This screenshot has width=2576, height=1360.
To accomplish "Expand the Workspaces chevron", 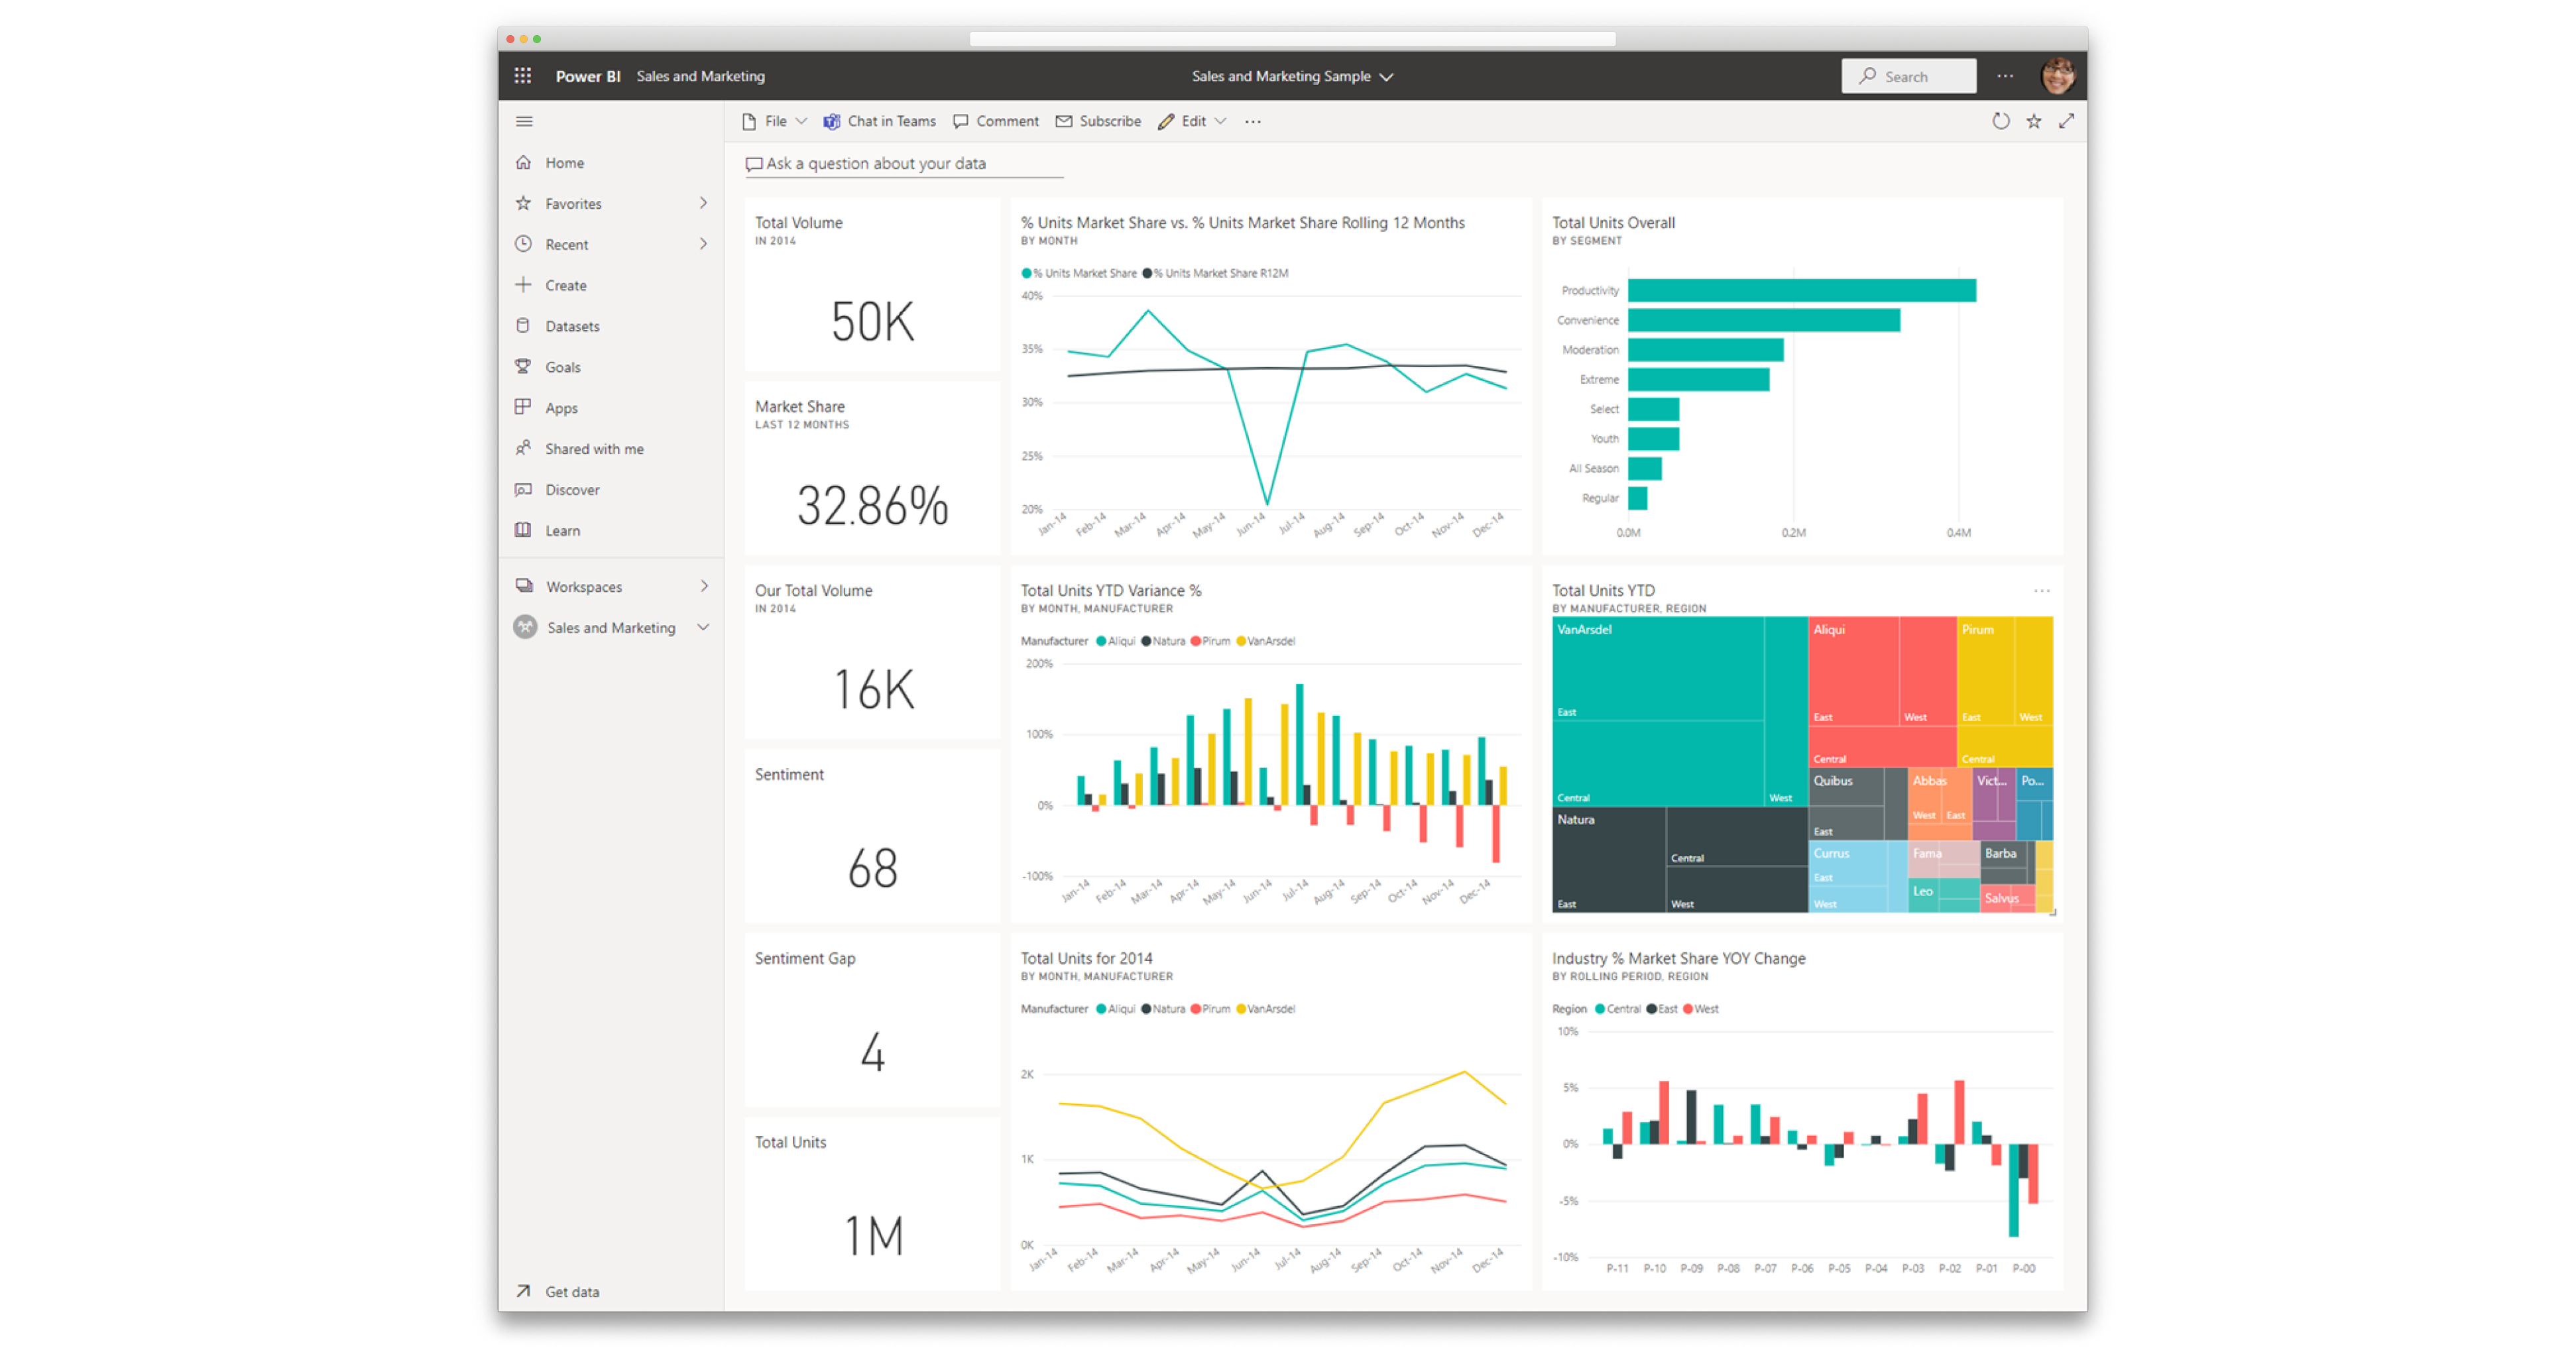I will [704, 586].
